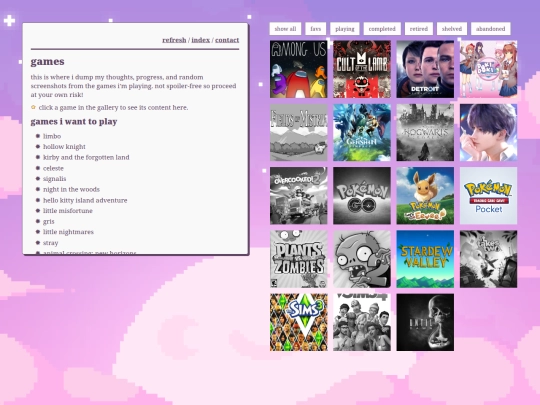This screenshot has width=540, height=405.
Task: Show shelved games only
Action: 452,29
